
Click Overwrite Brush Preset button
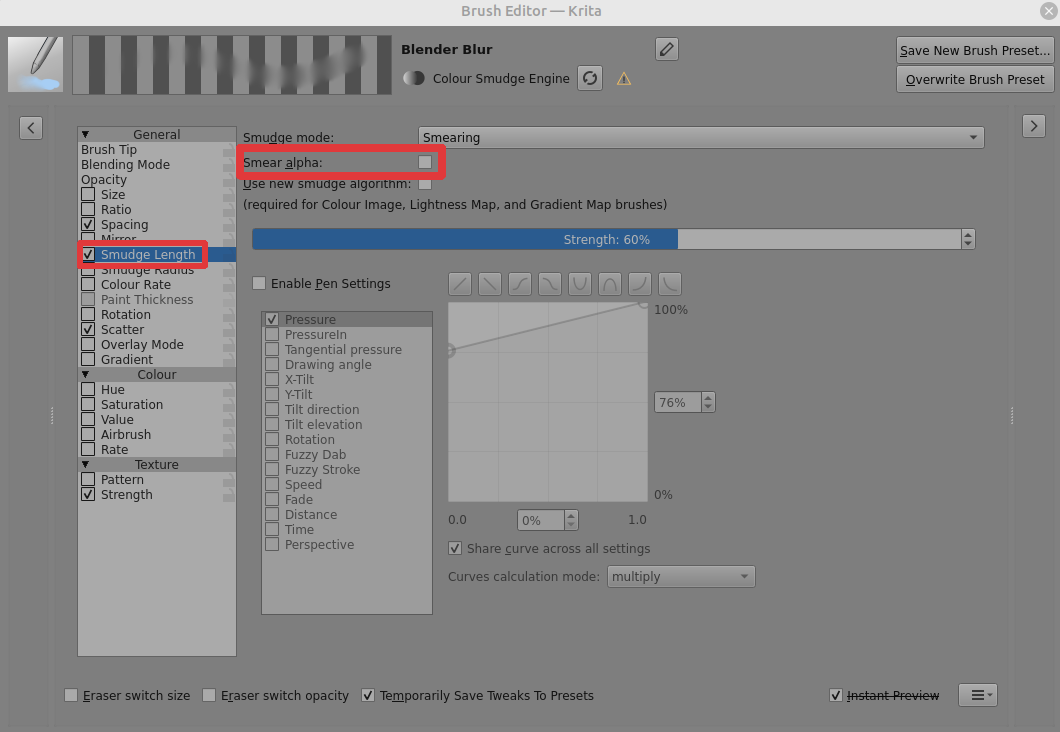[975, 79]
